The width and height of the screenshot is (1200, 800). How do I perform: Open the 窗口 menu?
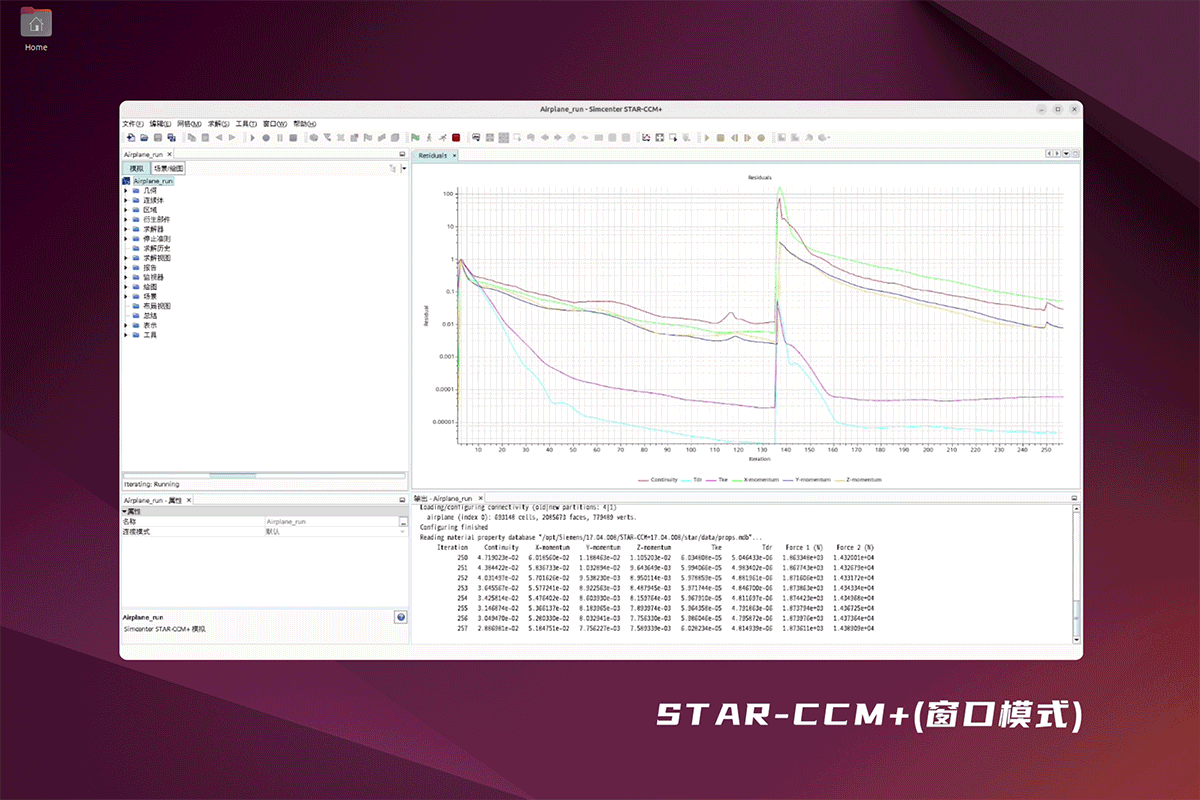(x=274, y=123)
